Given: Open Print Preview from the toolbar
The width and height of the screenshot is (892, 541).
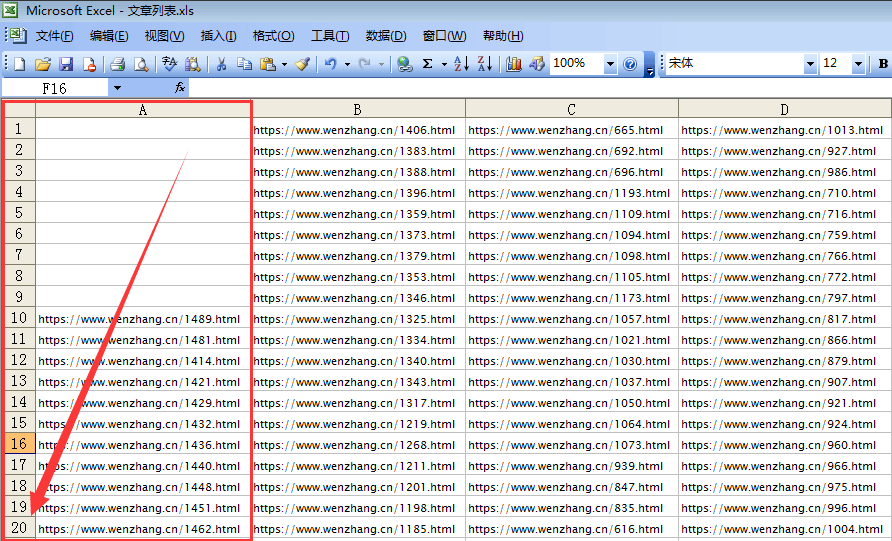Looking at the screenshot, I should click(x=141, y=64).
